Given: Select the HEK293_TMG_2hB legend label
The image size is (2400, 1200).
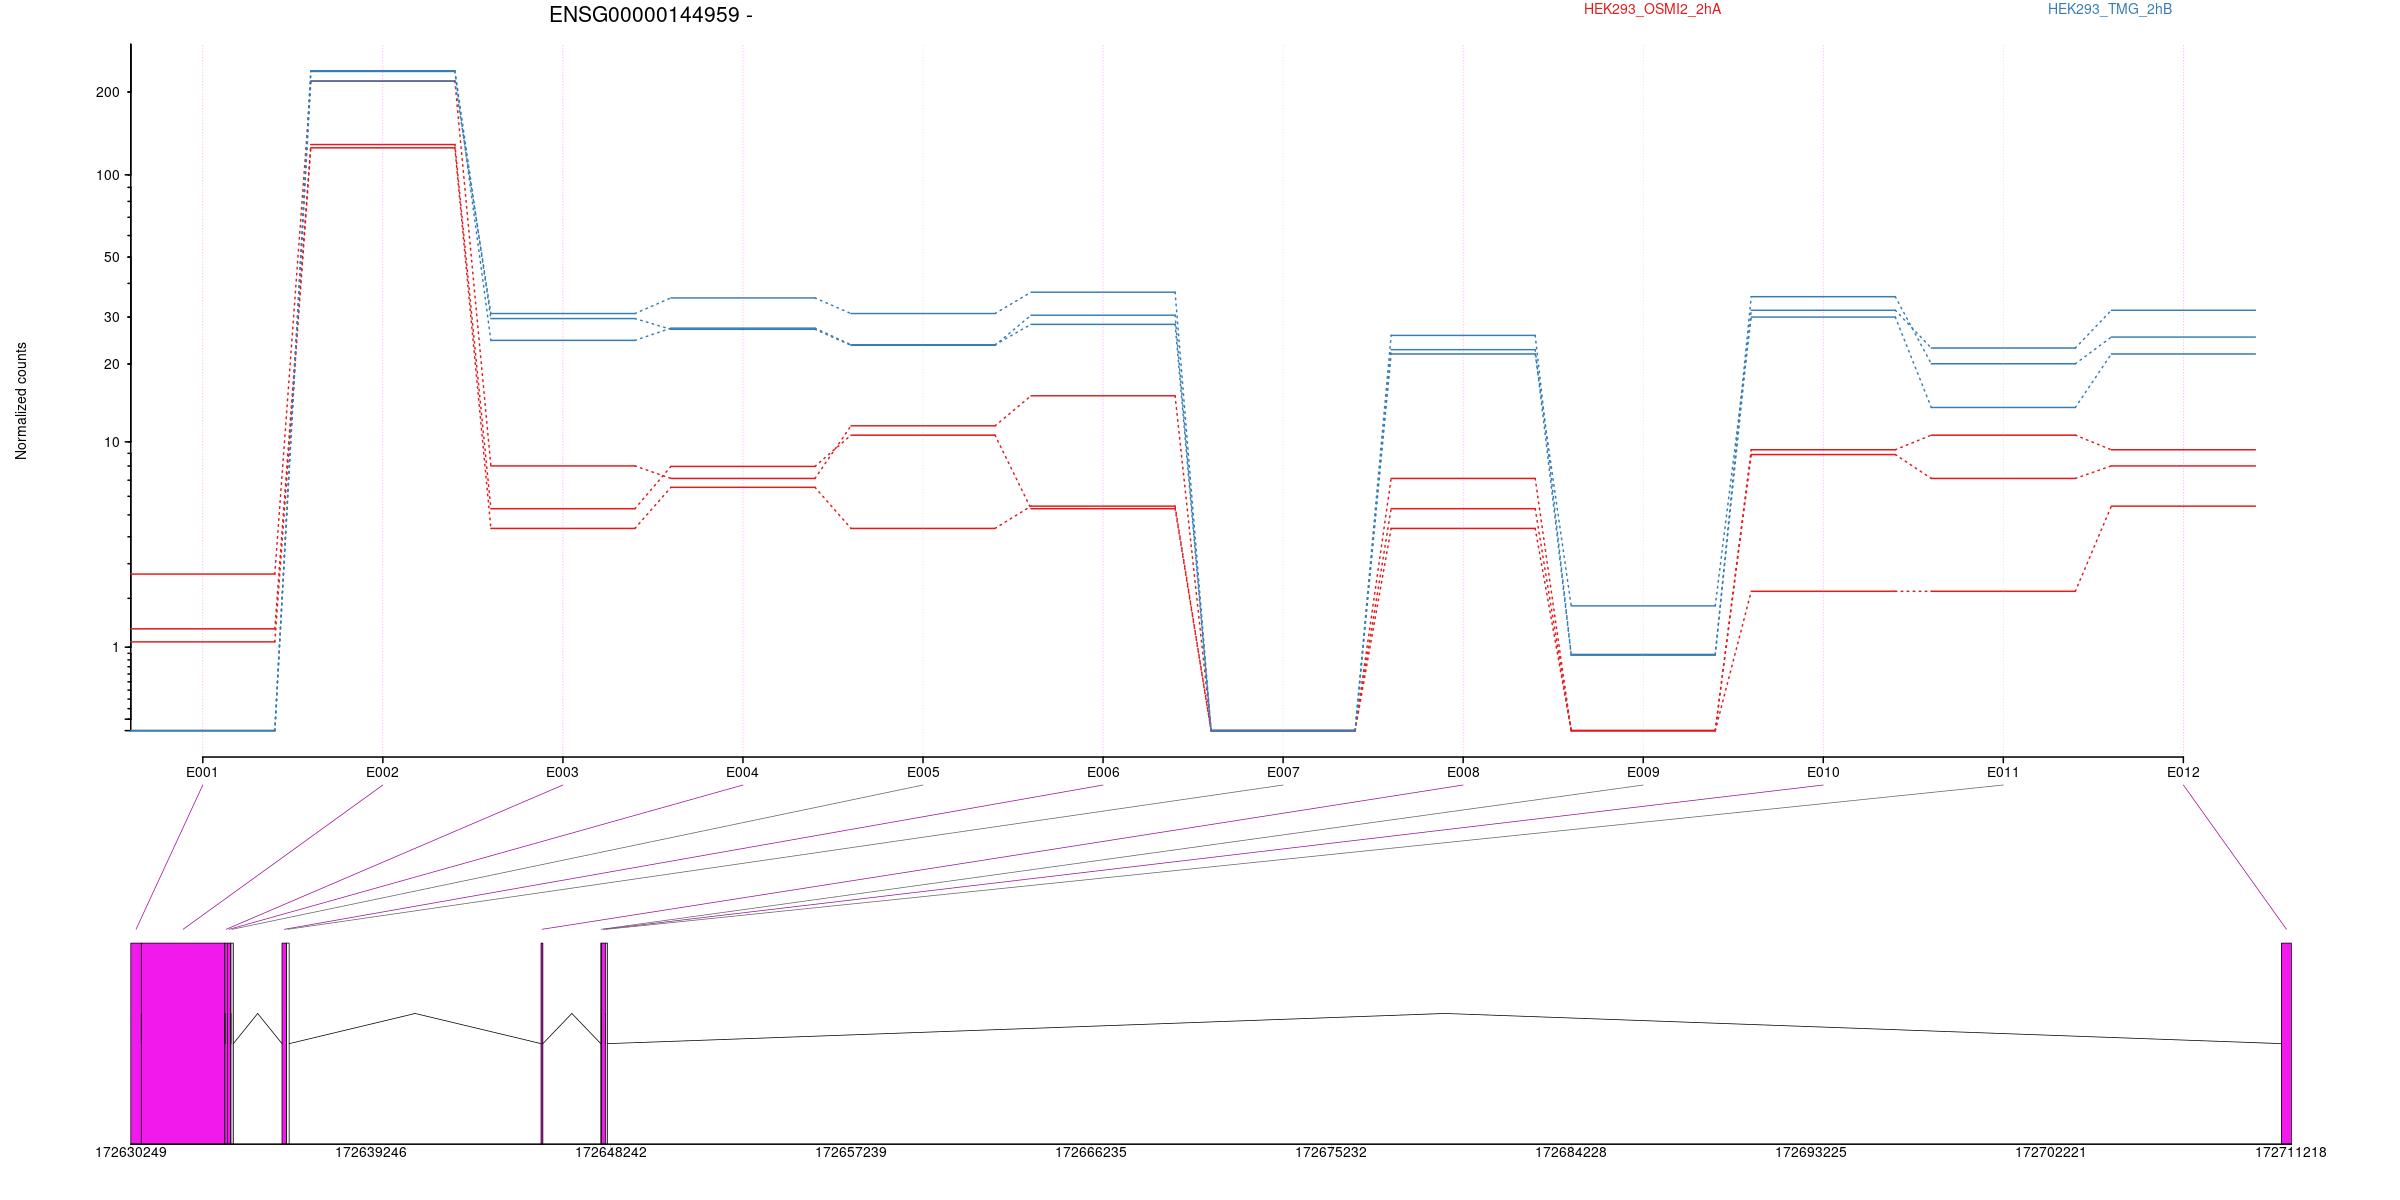Looking at the screenshot, I should tap(2110, 10).
